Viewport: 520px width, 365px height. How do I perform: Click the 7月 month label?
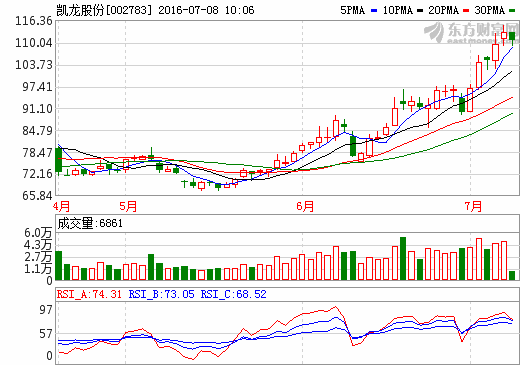473,207
